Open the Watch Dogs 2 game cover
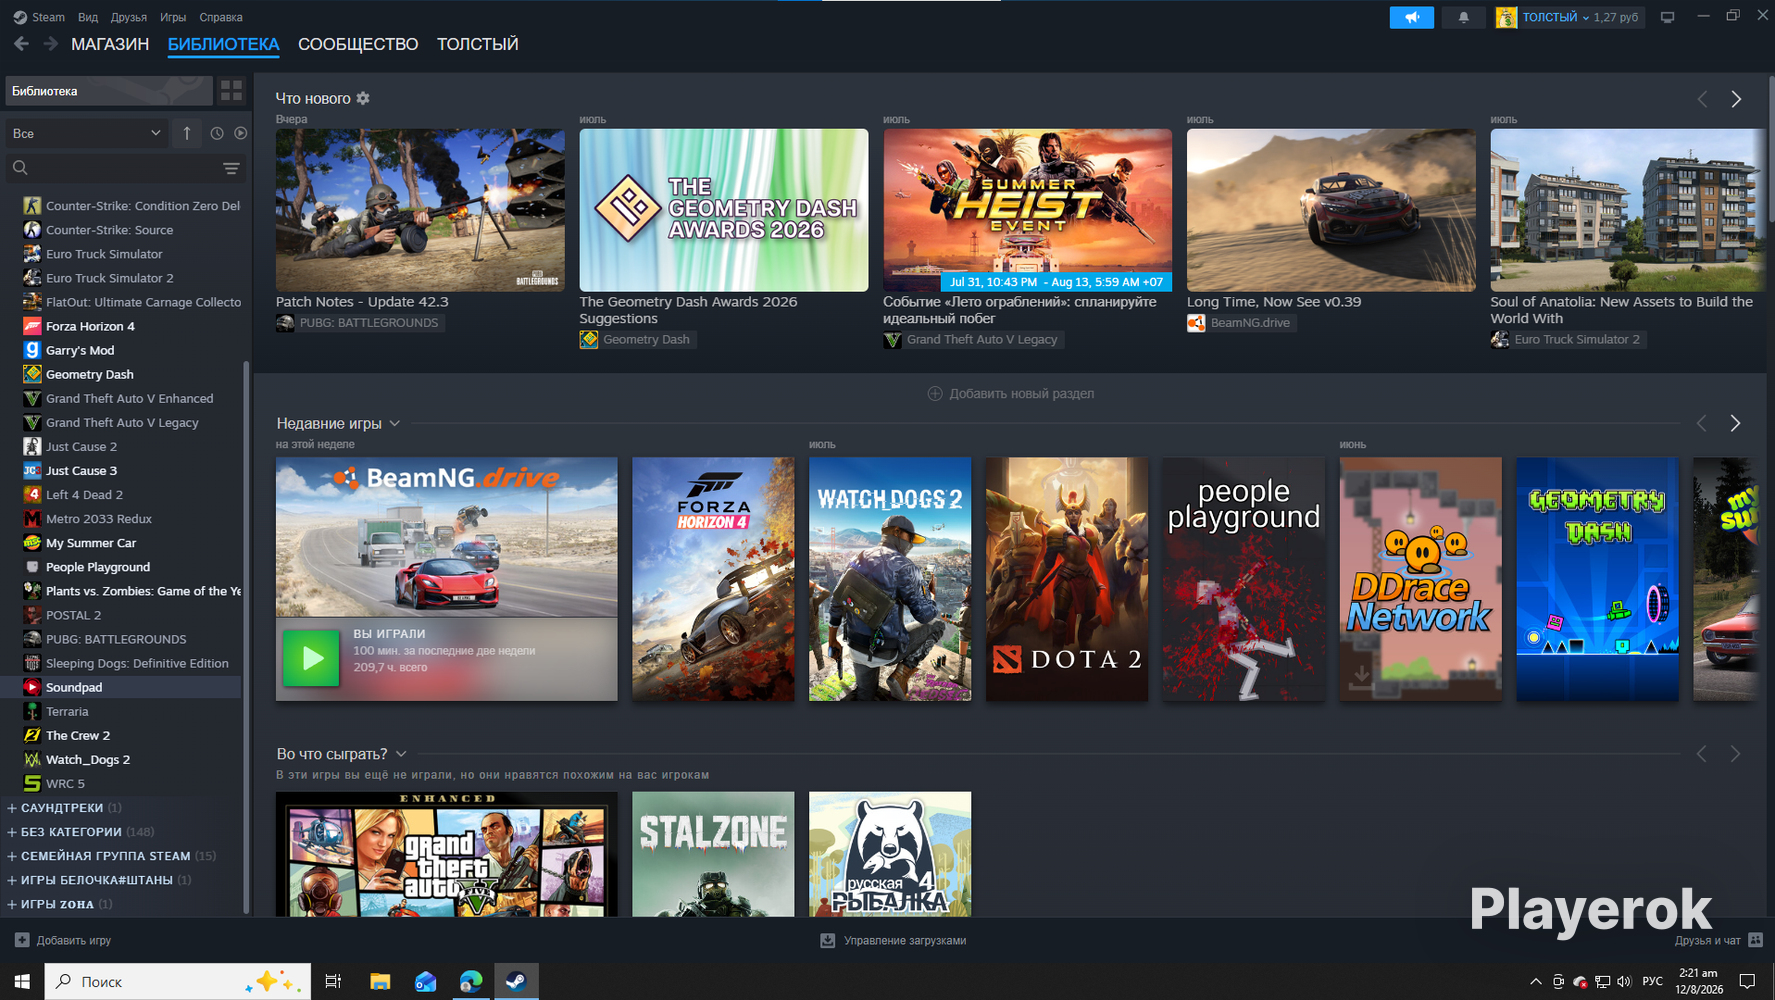1775x1000 pixels. click(x=890, y=579)
